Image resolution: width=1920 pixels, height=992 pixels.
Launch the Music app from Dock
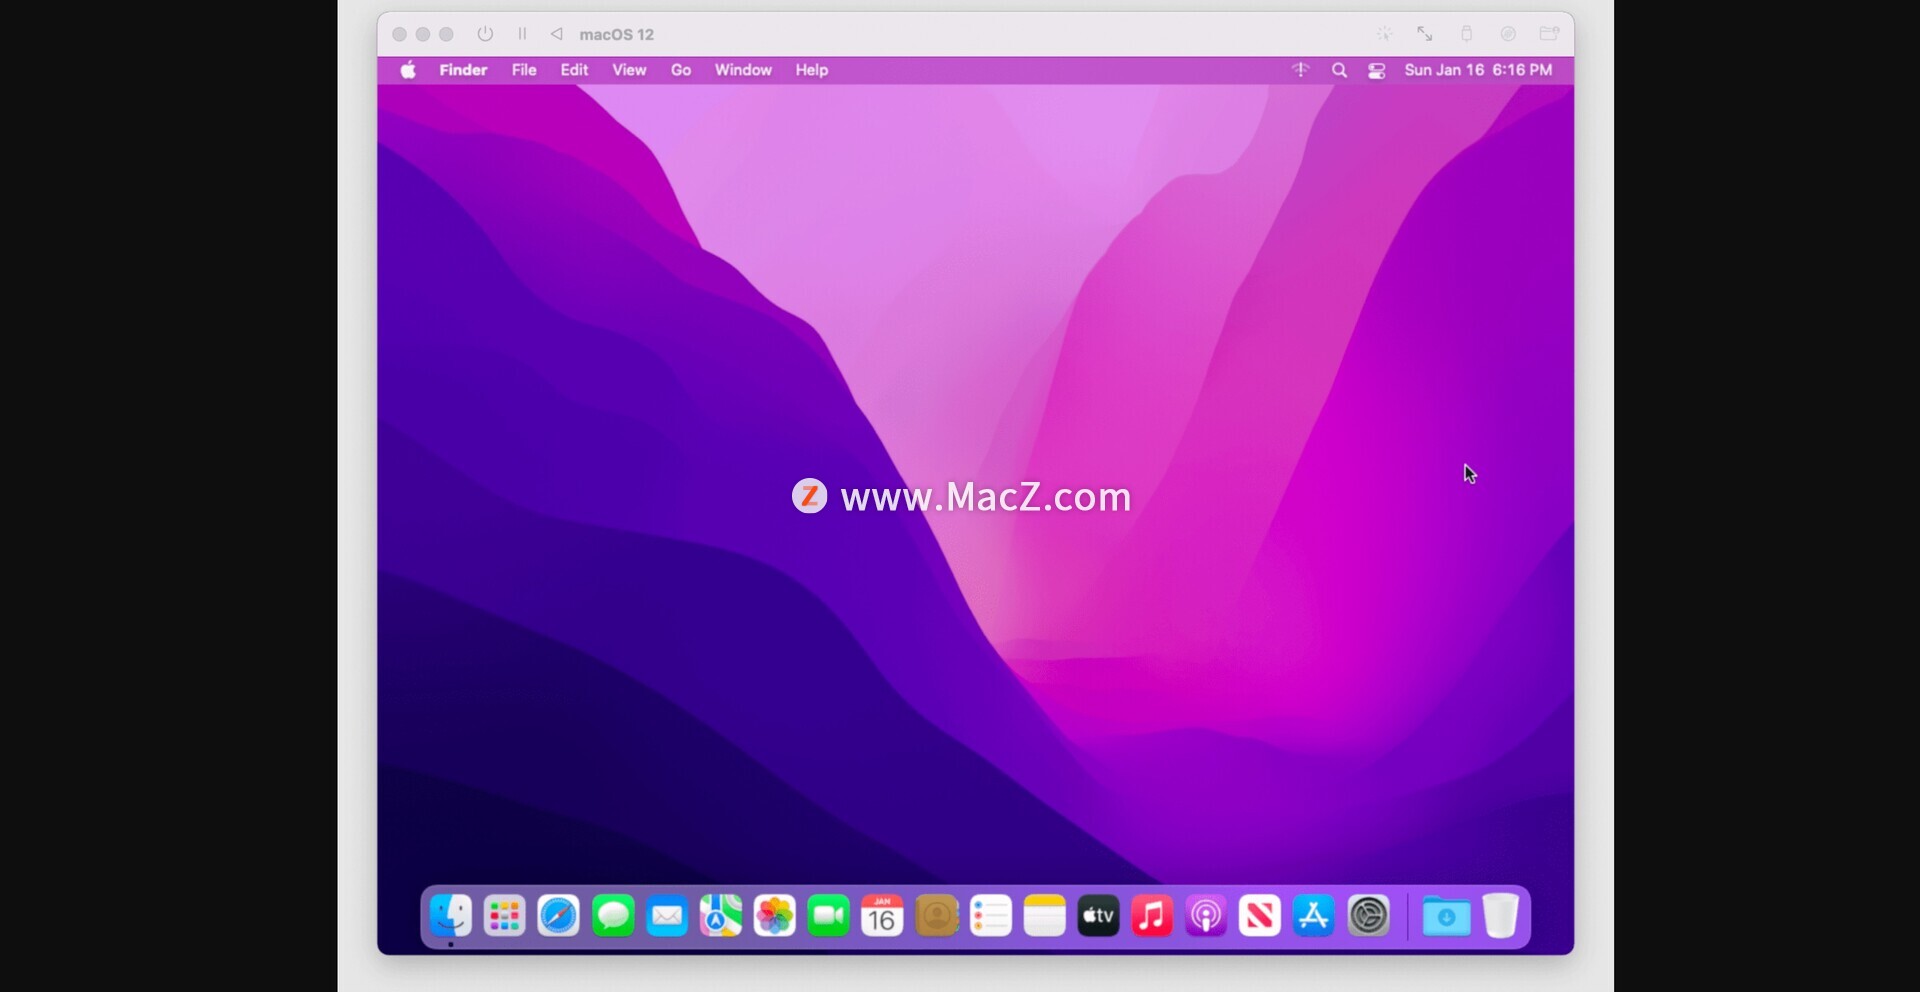point(1152,916)
